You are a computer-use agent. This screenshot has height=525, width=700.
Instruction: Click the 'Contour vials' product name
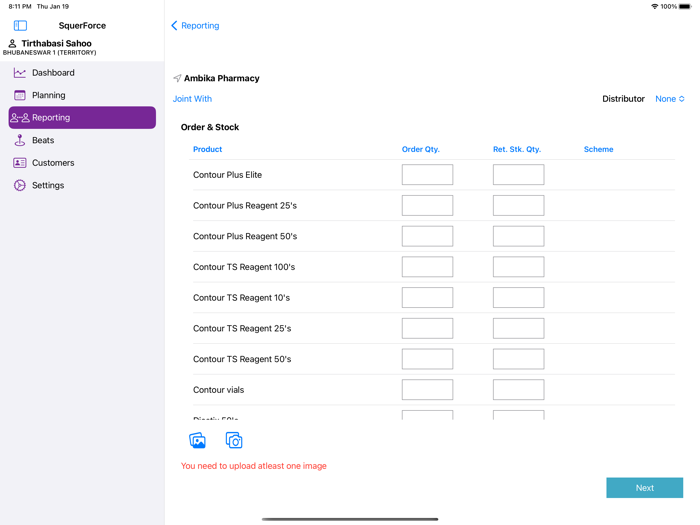pyautogui.click(x=218, y=390)
